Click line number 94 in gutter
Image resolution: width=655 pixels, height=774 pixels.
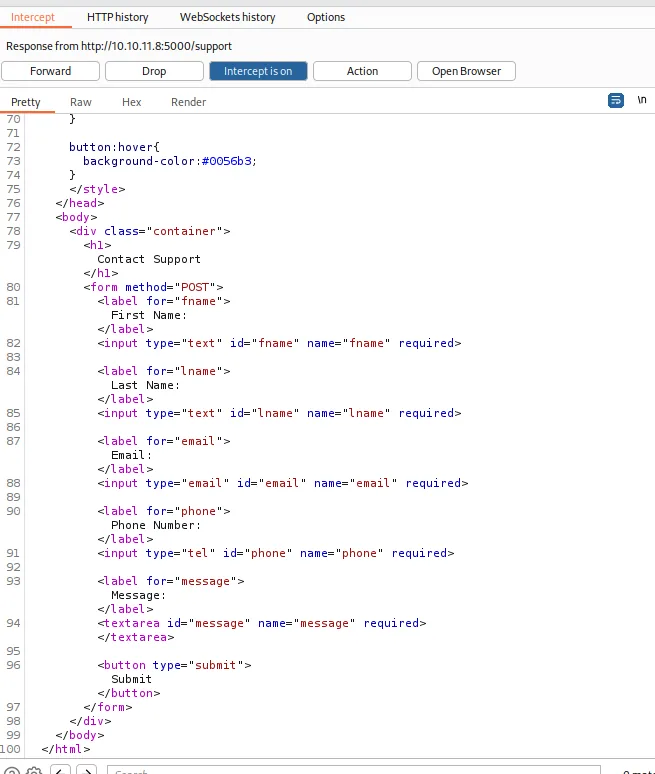(13, 623)
